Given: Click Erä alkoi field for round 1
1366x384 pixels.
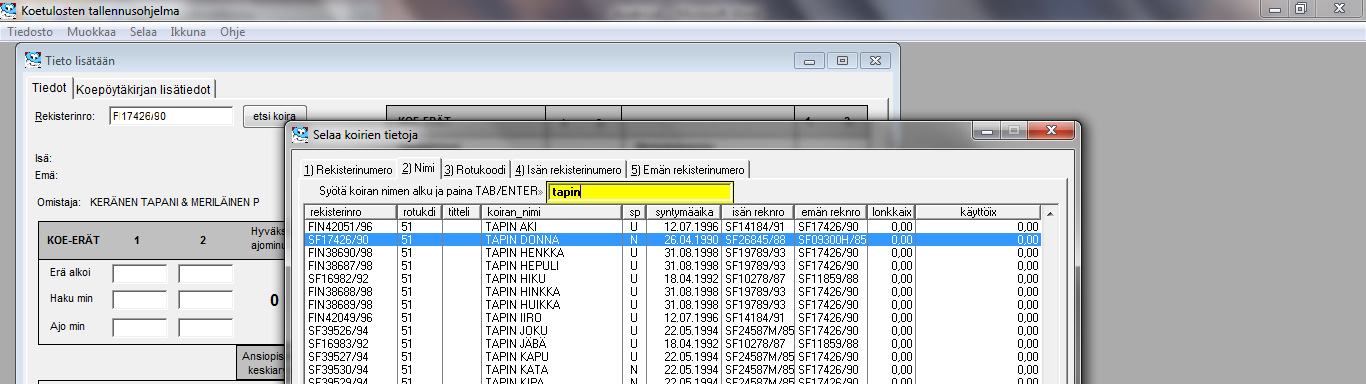Looking at the screenshot, I should (x=139, y=273).
